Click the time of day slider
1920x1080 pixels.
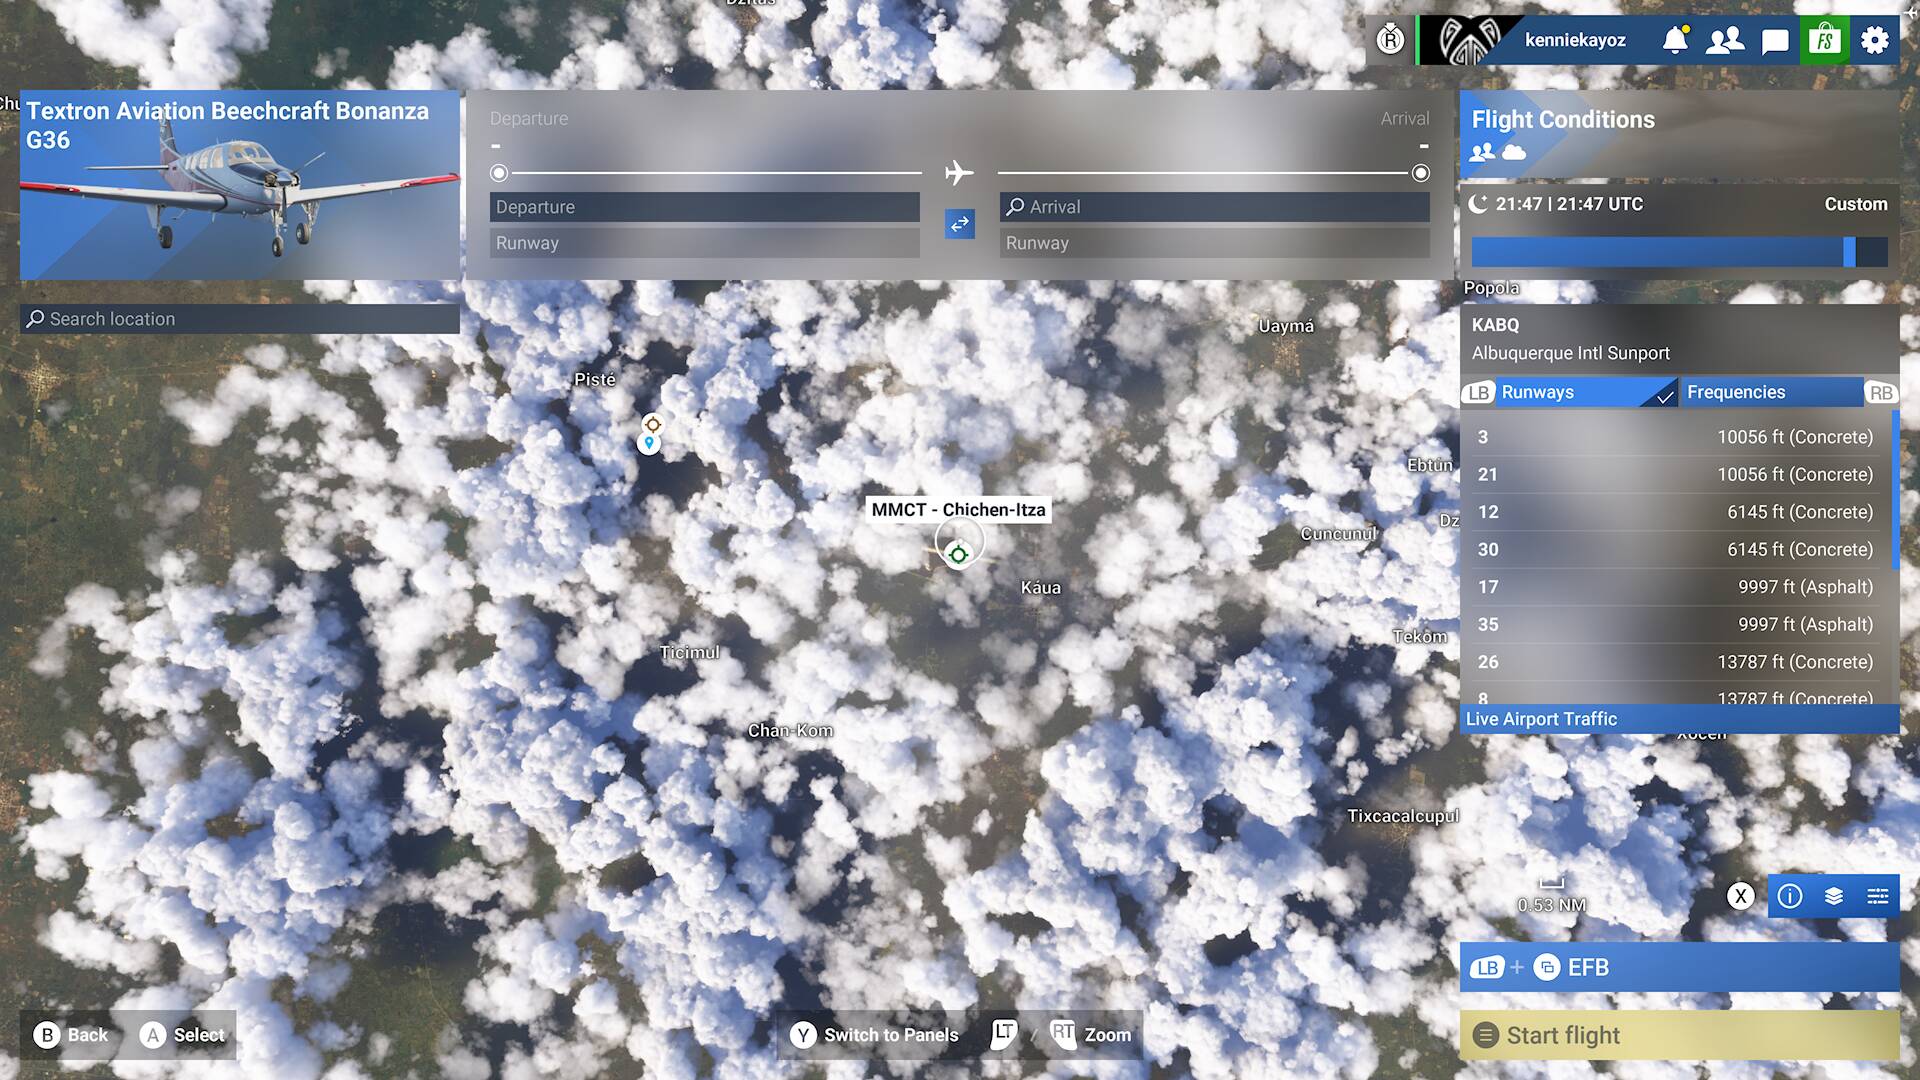pyautogui.click(x=1680, y=252)
